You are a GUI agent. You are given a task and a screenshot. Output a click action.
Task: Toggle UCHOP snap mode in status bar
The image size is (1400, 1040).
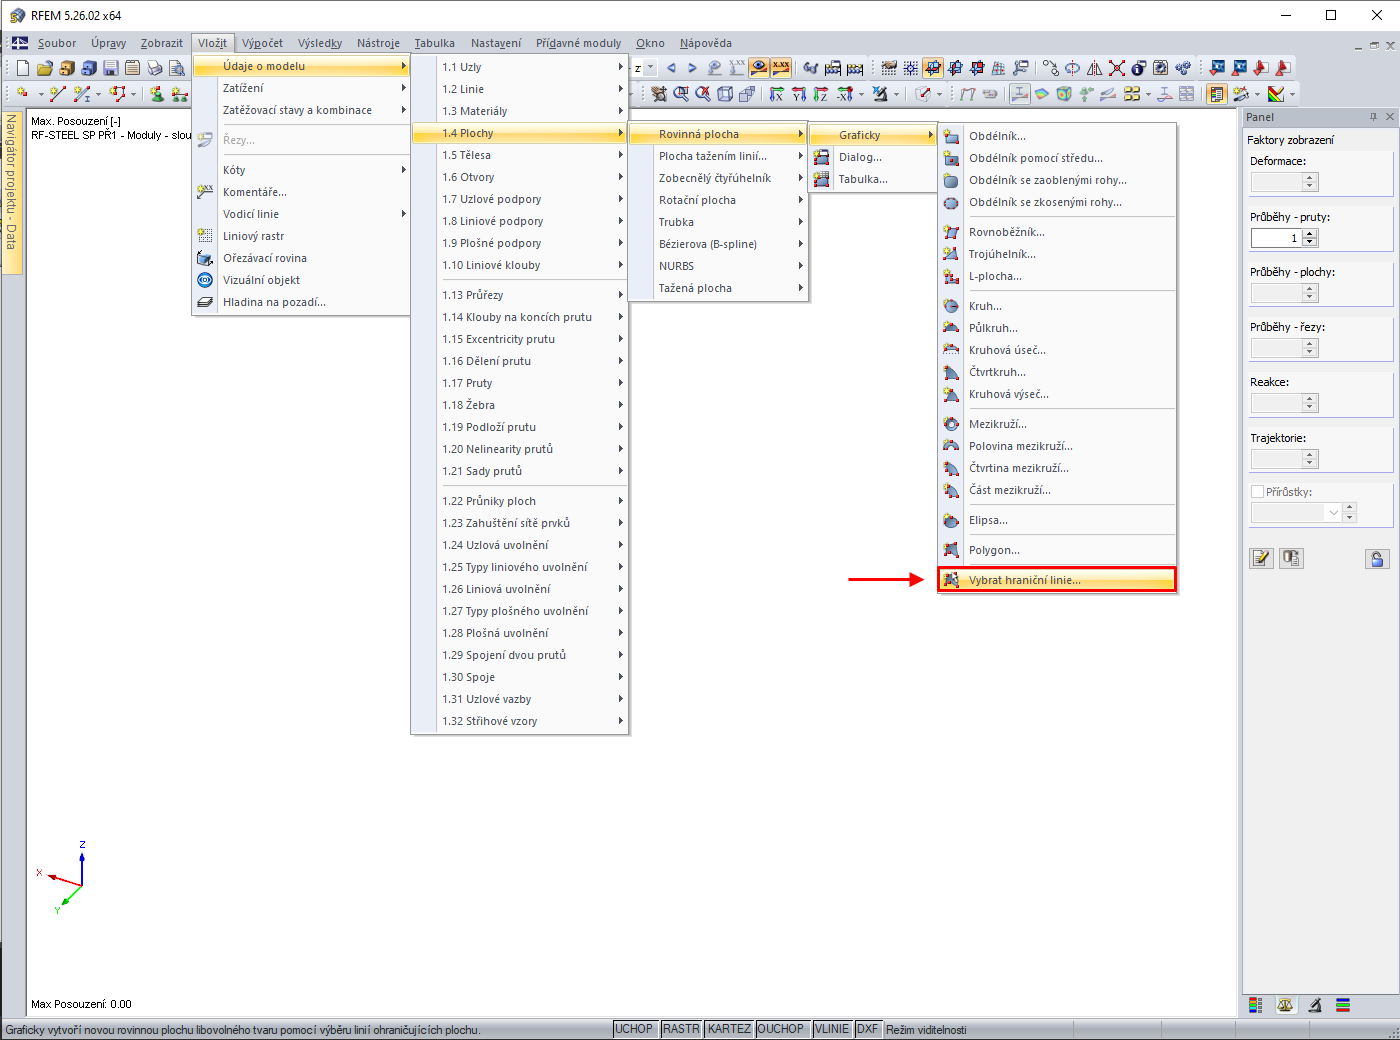634,1029
